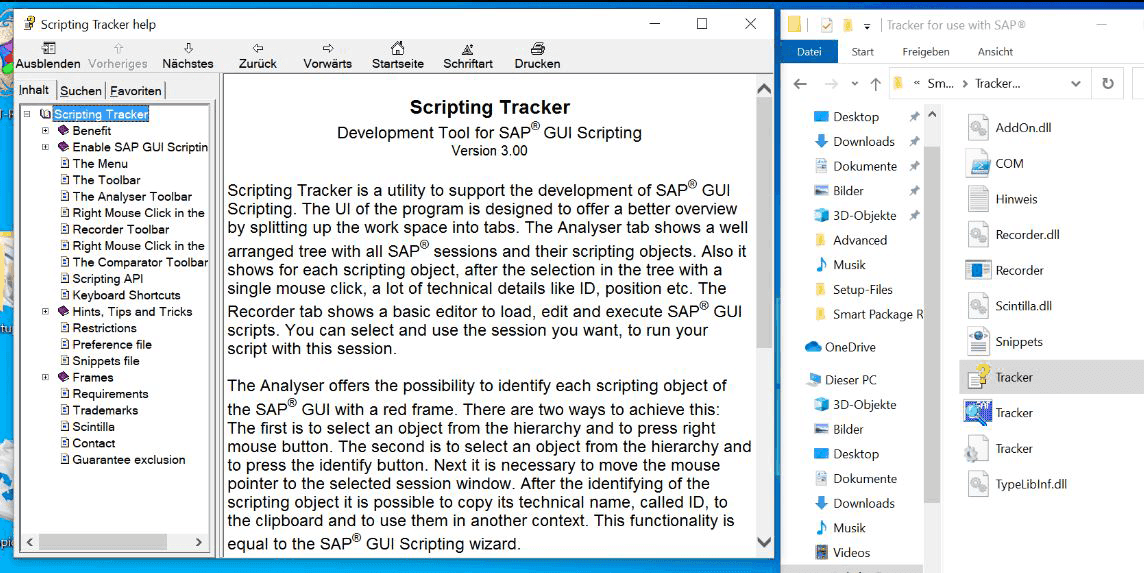Refresh the Explorer folder view
The image size is (1144, 573).
1108,83
